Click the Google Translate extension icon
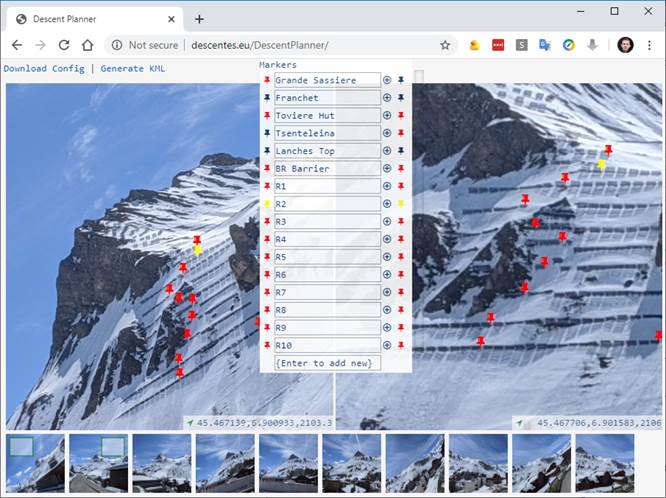This screenshot has width=666, height=498. [x=545, y=45]
